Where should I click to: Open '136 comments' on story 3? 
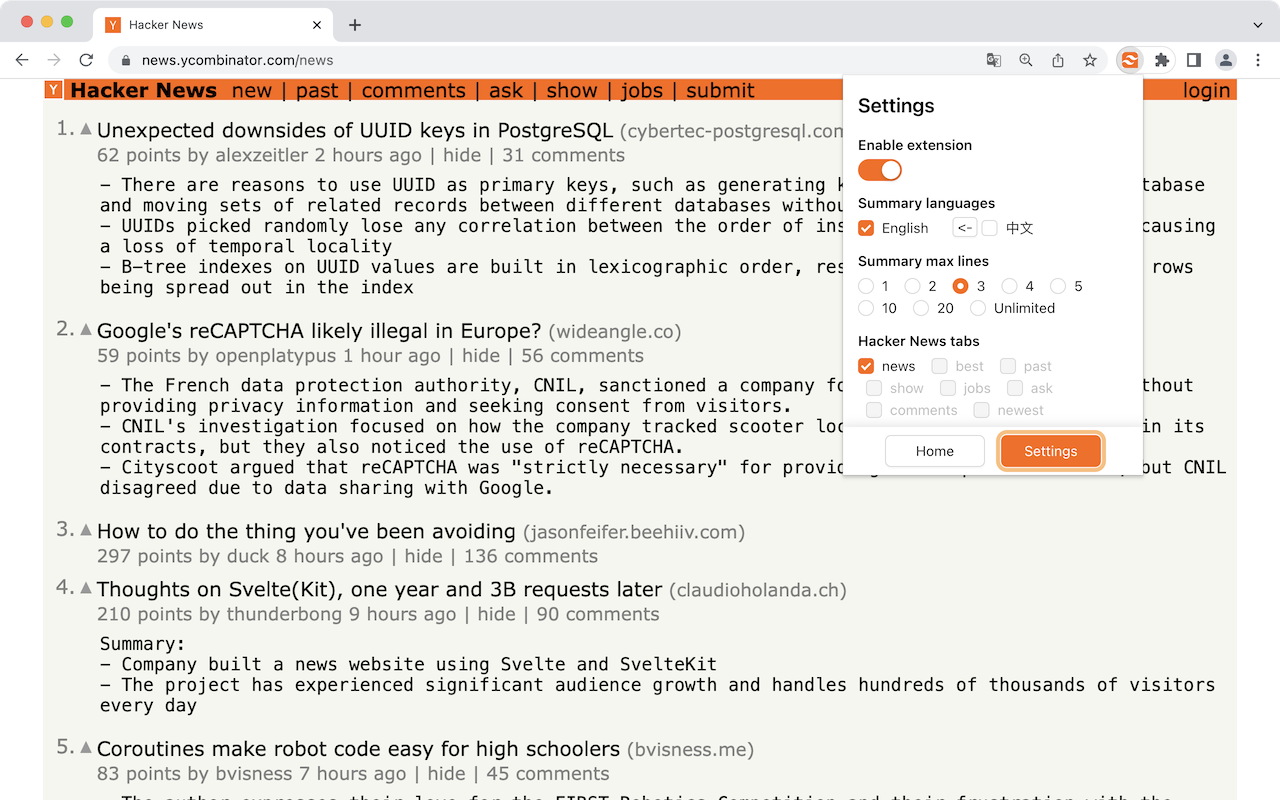531,556
